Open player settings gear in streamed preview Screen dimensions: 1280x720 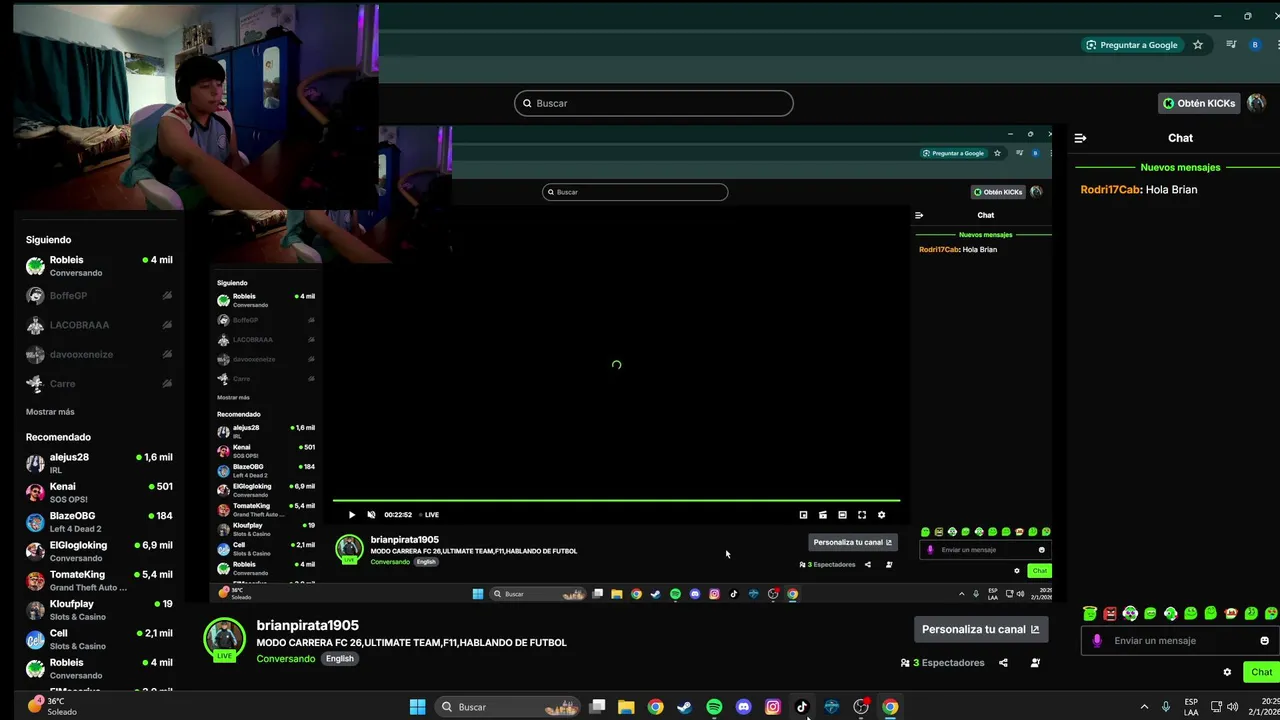(881, 515)
